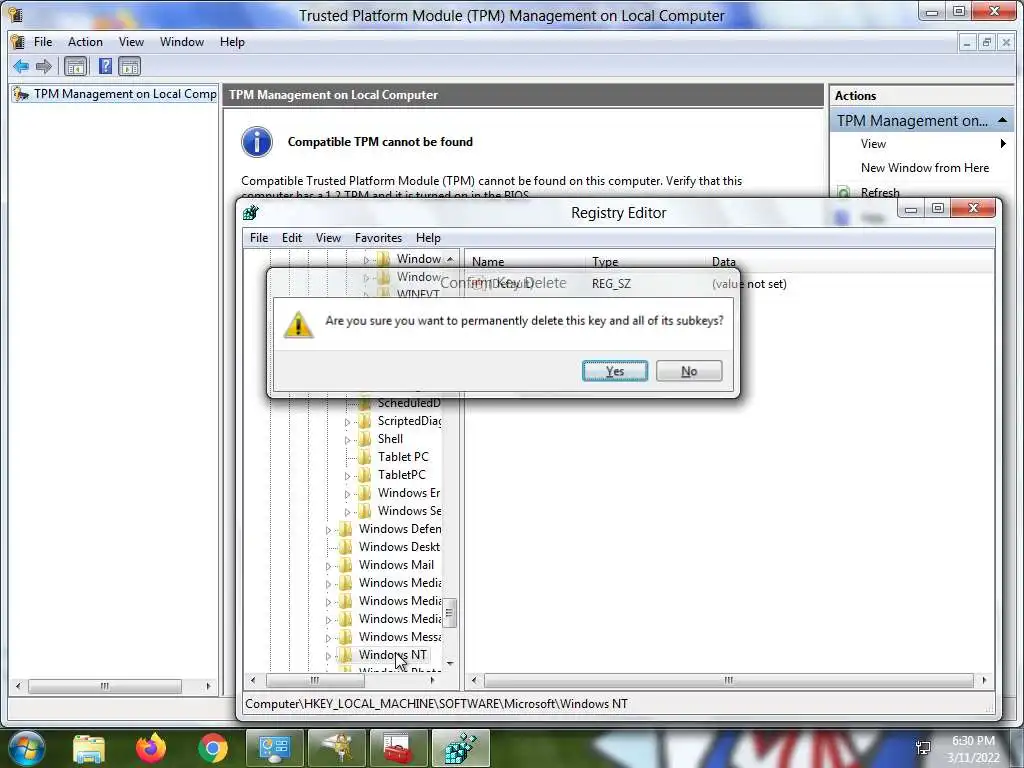Click the taskbar clock showing 6:30 PM
This screenshot has width=1024, height=768.
click(x=973, y=741)
